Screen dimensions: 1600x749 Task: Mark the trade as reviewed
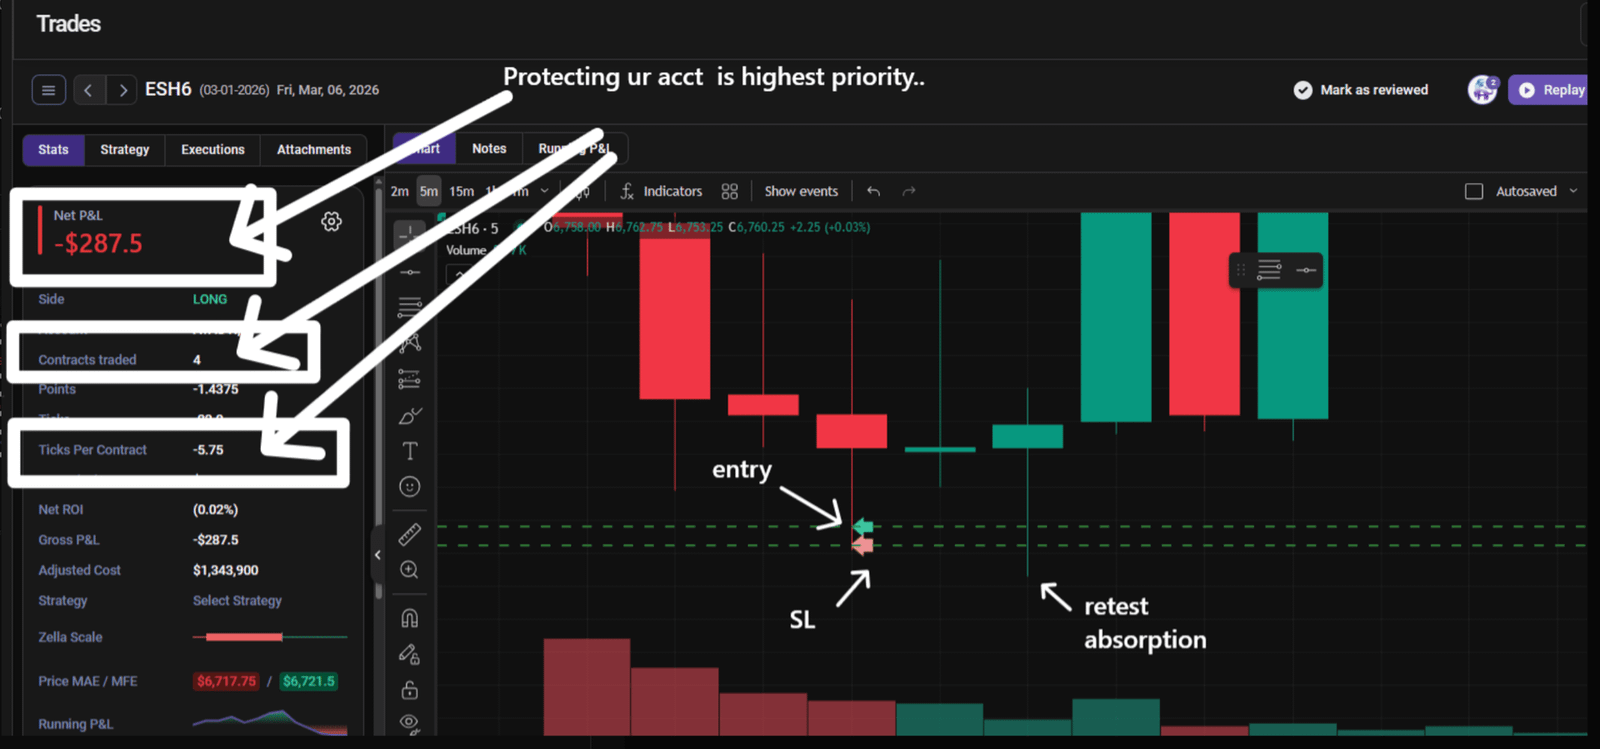(x=1361, y=90)
